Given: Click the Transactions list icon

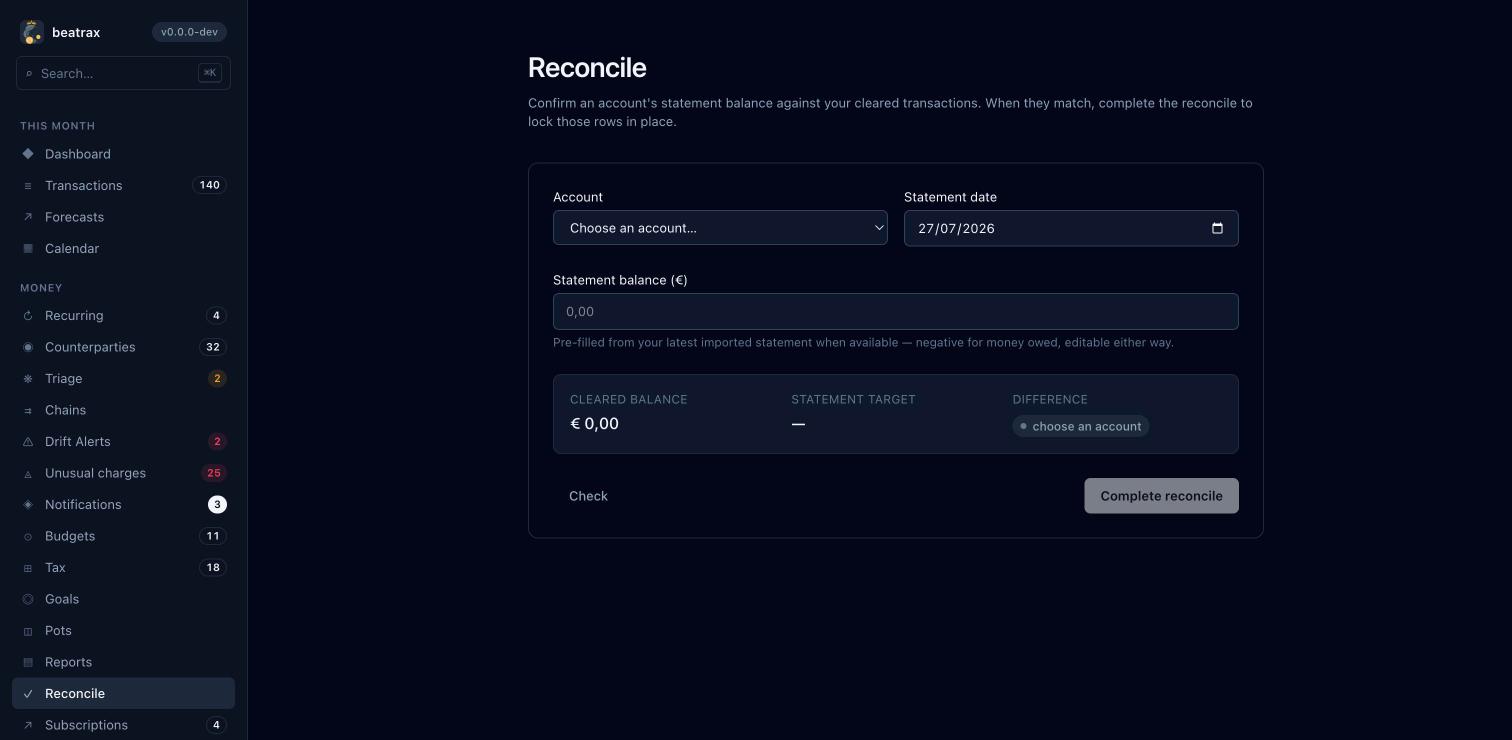Looking at the screenshot, I should (x=28, y=186).
